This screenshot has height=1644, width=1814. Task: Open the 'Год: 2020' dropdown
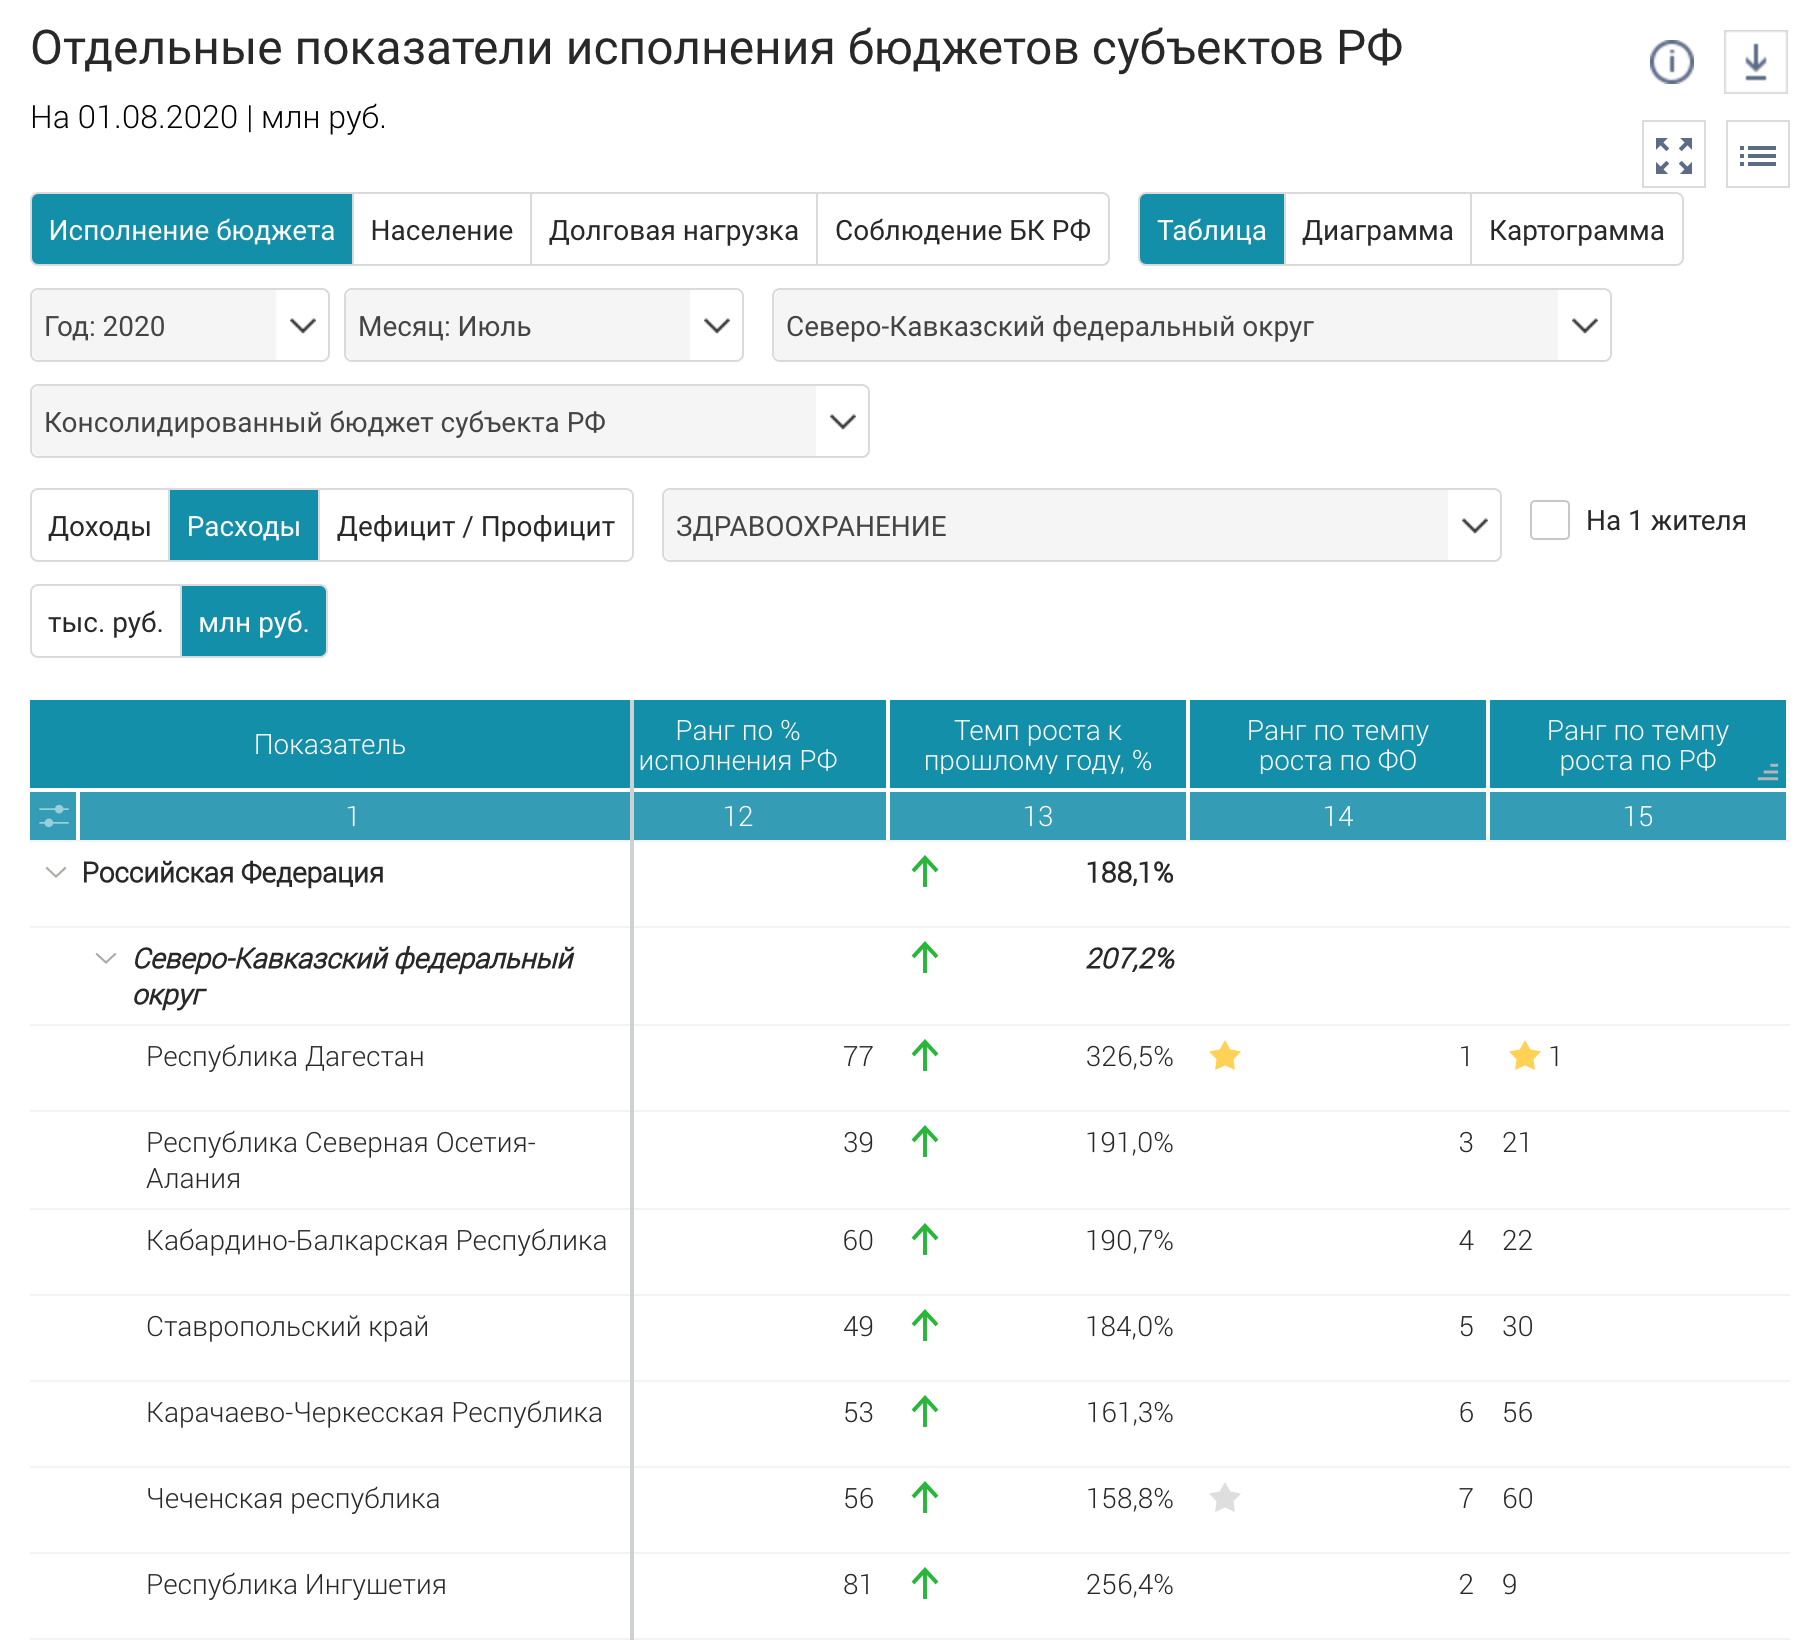coord(180,326)
